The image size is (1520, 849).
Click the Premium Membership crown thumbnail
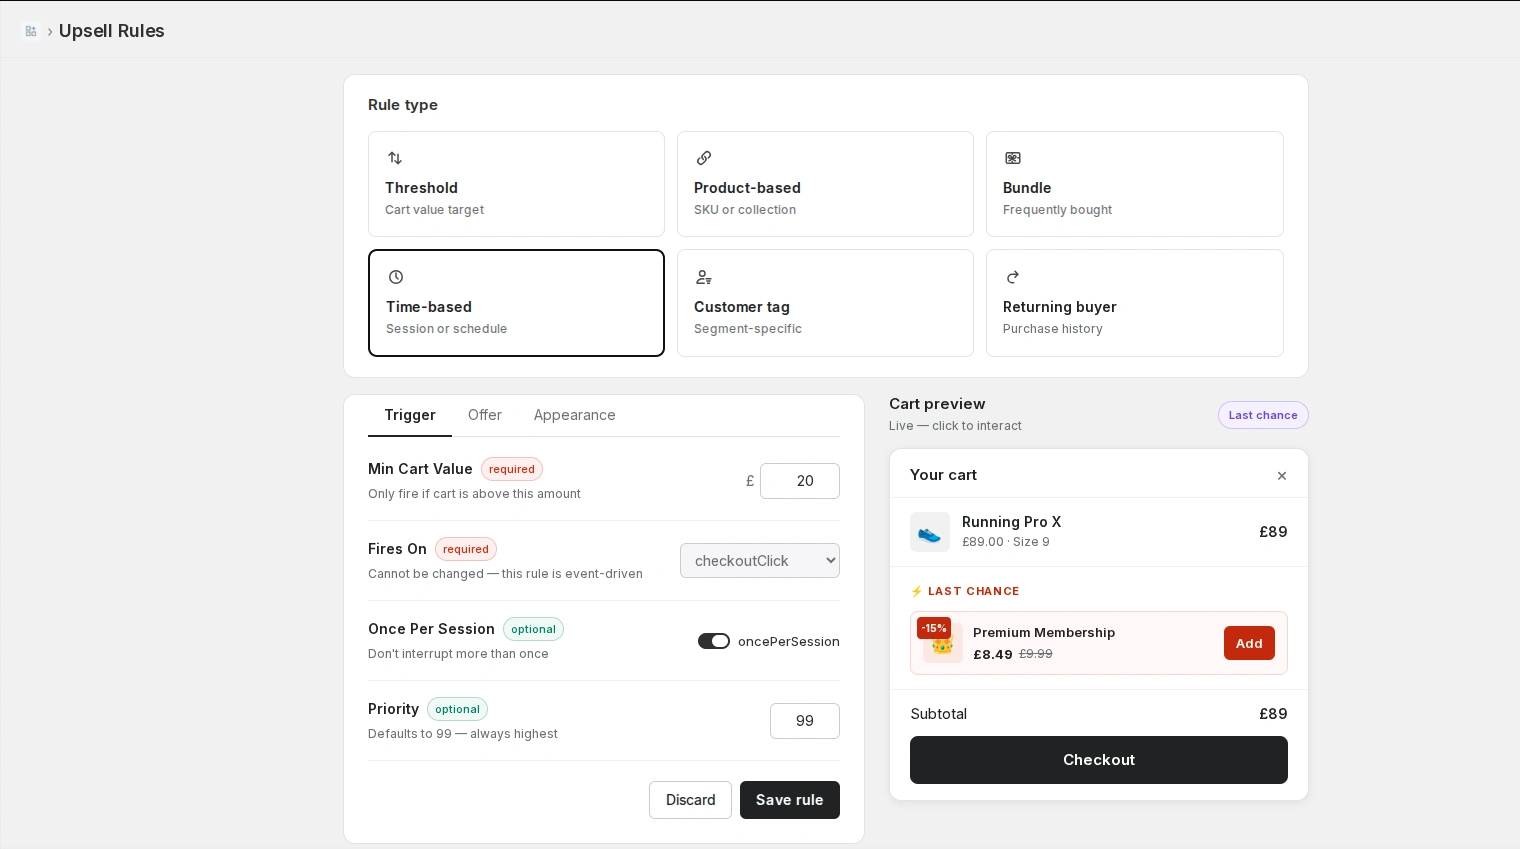tap(943, 644)
